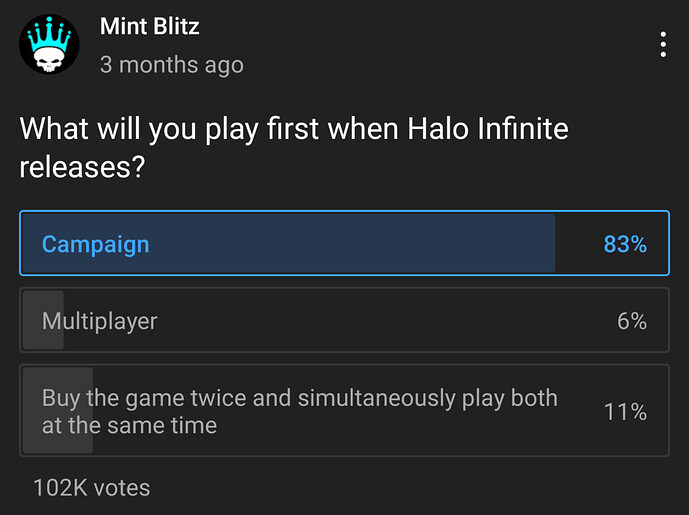Click the word 'Campaign' label
The height and width of the screenshot is (515, 689).
click(95, 244)
